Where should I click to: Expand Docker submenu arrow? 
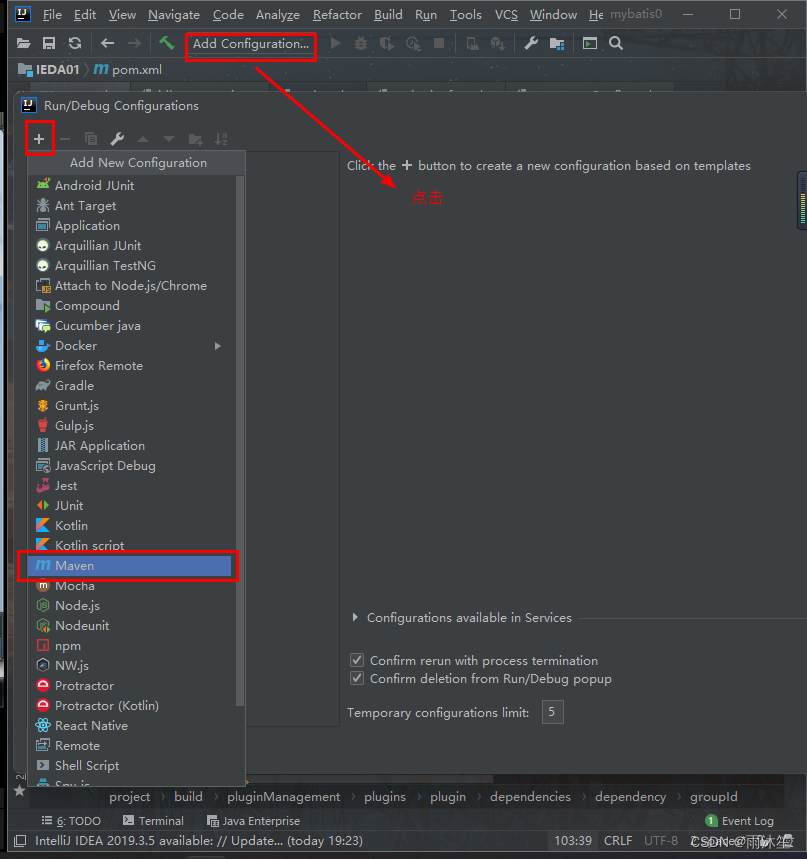tap(218, 346)
